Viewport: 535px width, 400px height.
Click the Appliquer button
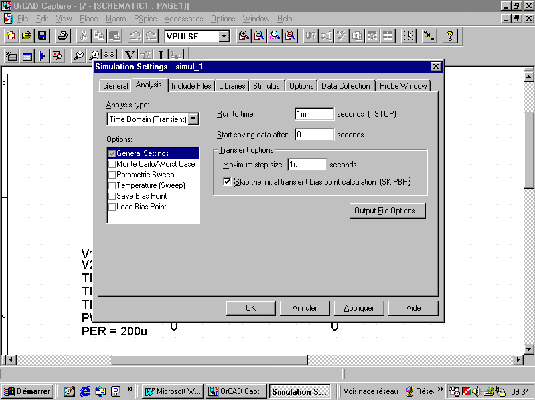coord(358,308)
